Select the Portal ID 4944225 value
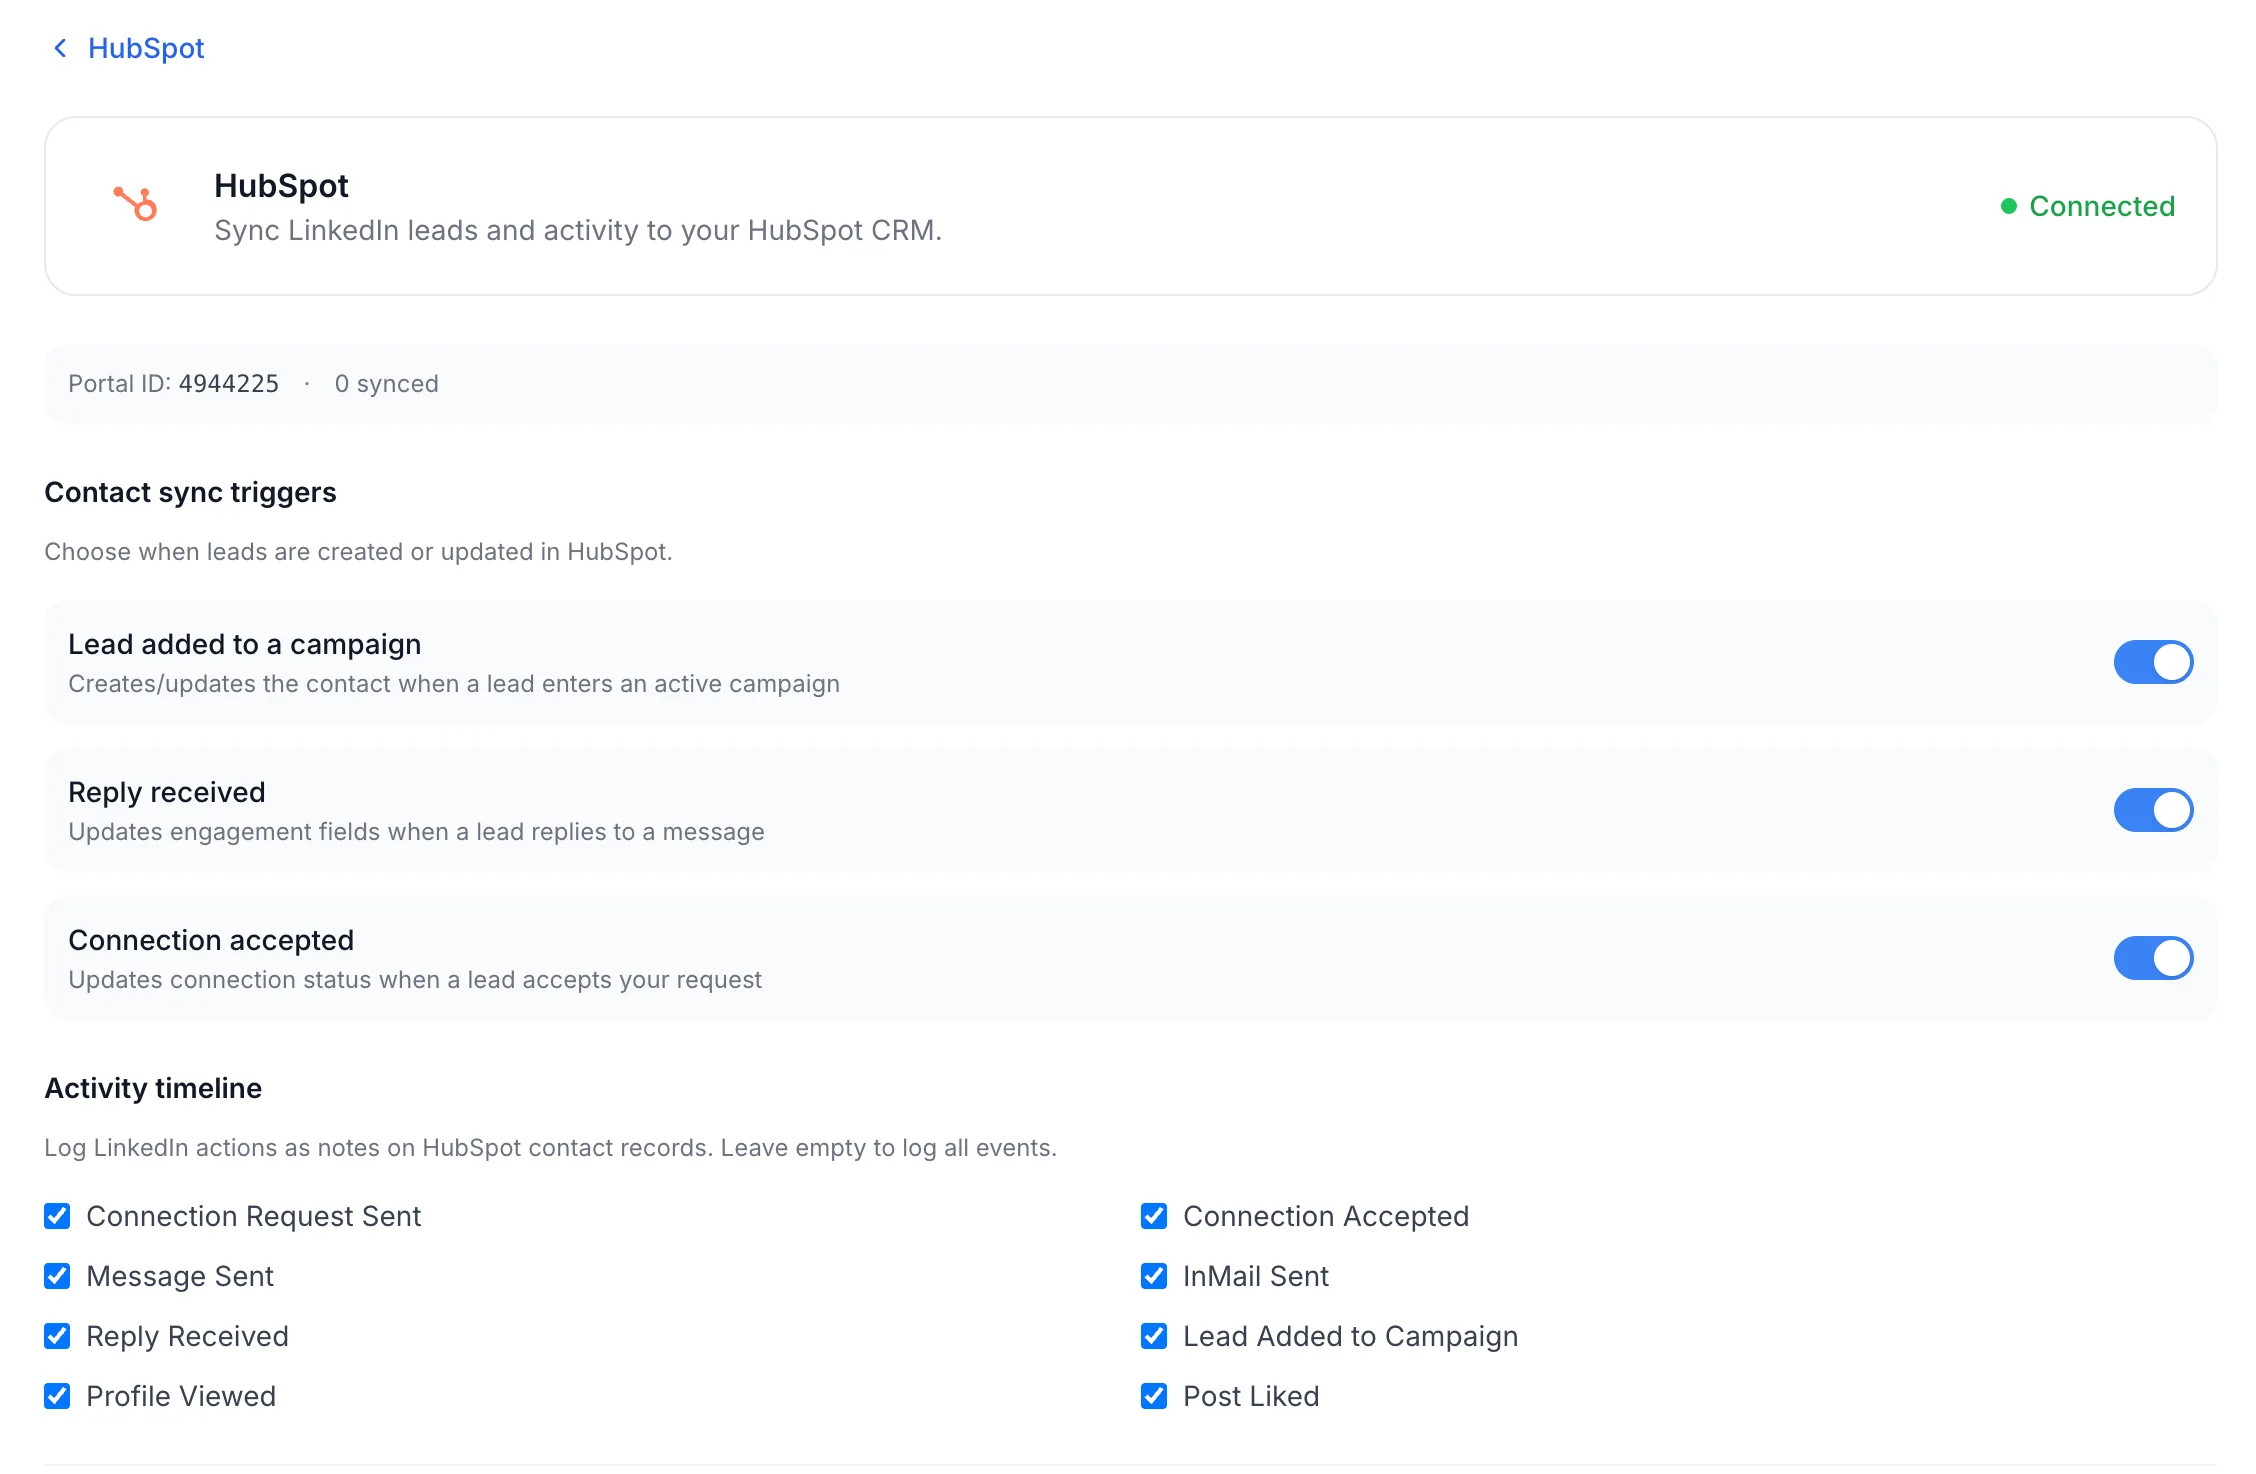Screen dimensions: 2256x1474 pos(228,384)
